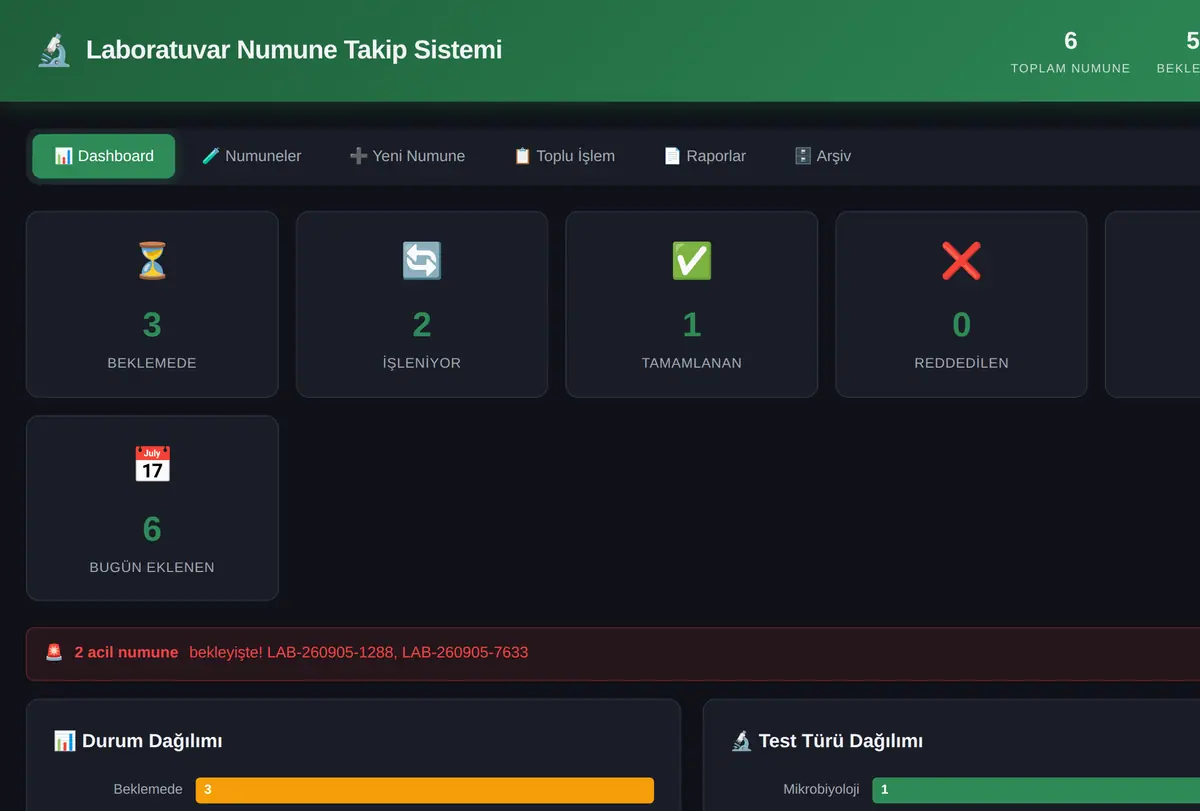Click the Durum Dağılımı heading
This screenshot has height=811, width=1200.
tap(152, 741)
